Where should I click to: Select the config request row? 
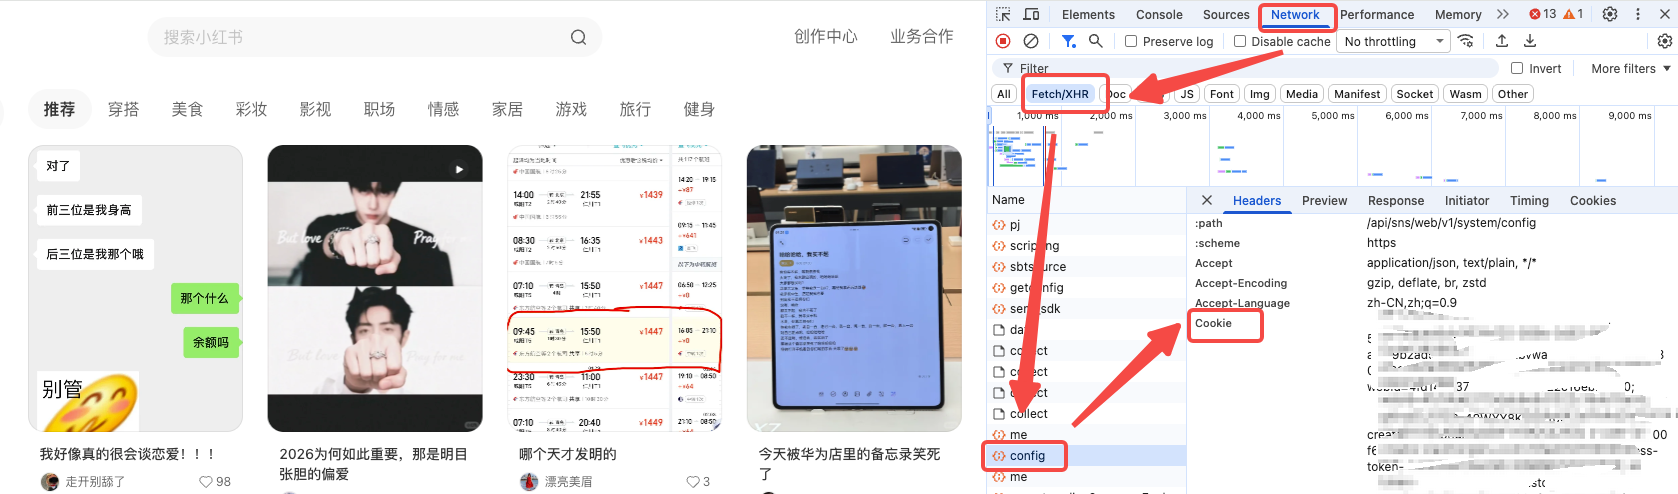[x=1086, y=456]
